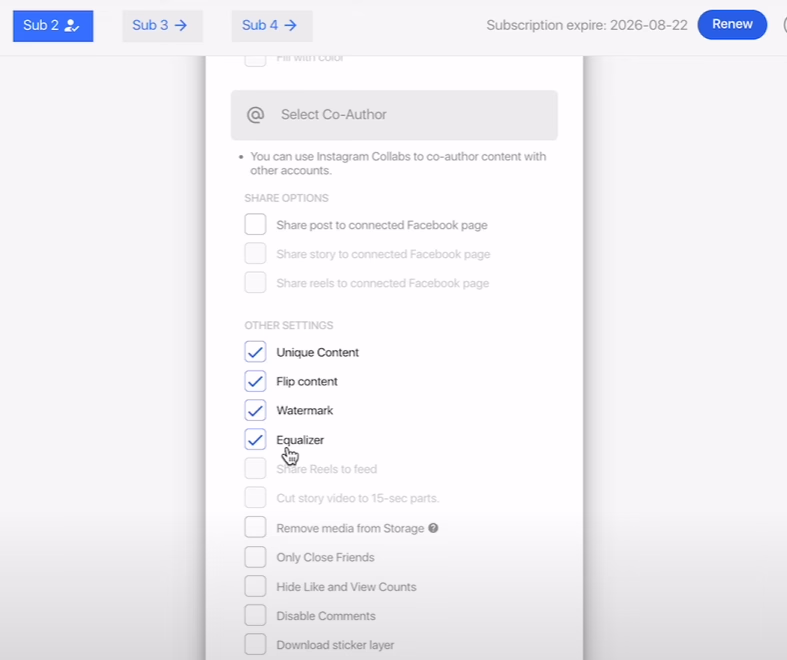
Task: Click the SHARE OPTIONS heading
Action: point(286,198)
